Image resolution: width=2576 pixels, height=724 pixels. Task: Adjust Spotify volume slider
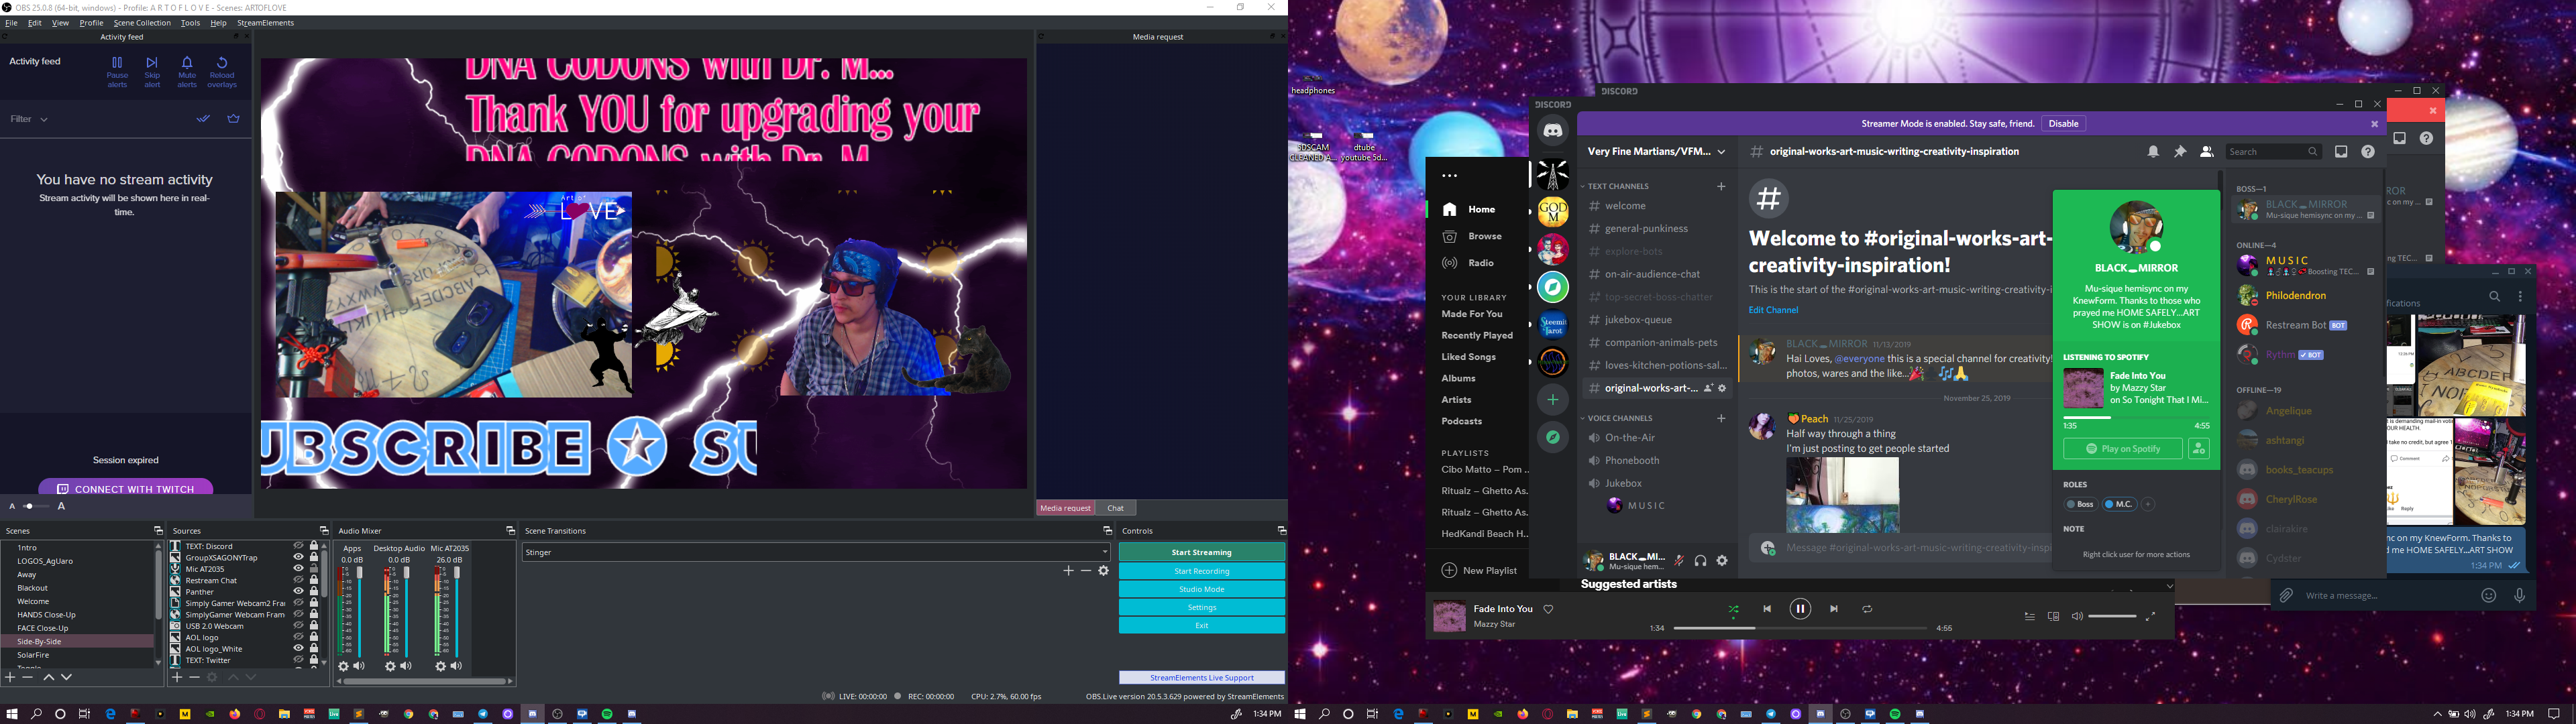click(x=2113, y=616)
